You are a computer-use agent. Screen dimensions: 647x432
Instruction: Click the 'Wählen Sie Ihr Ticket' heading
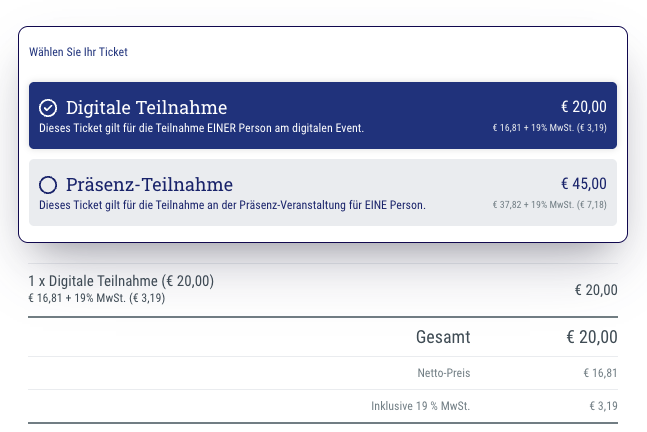click(x=79, y=52)
